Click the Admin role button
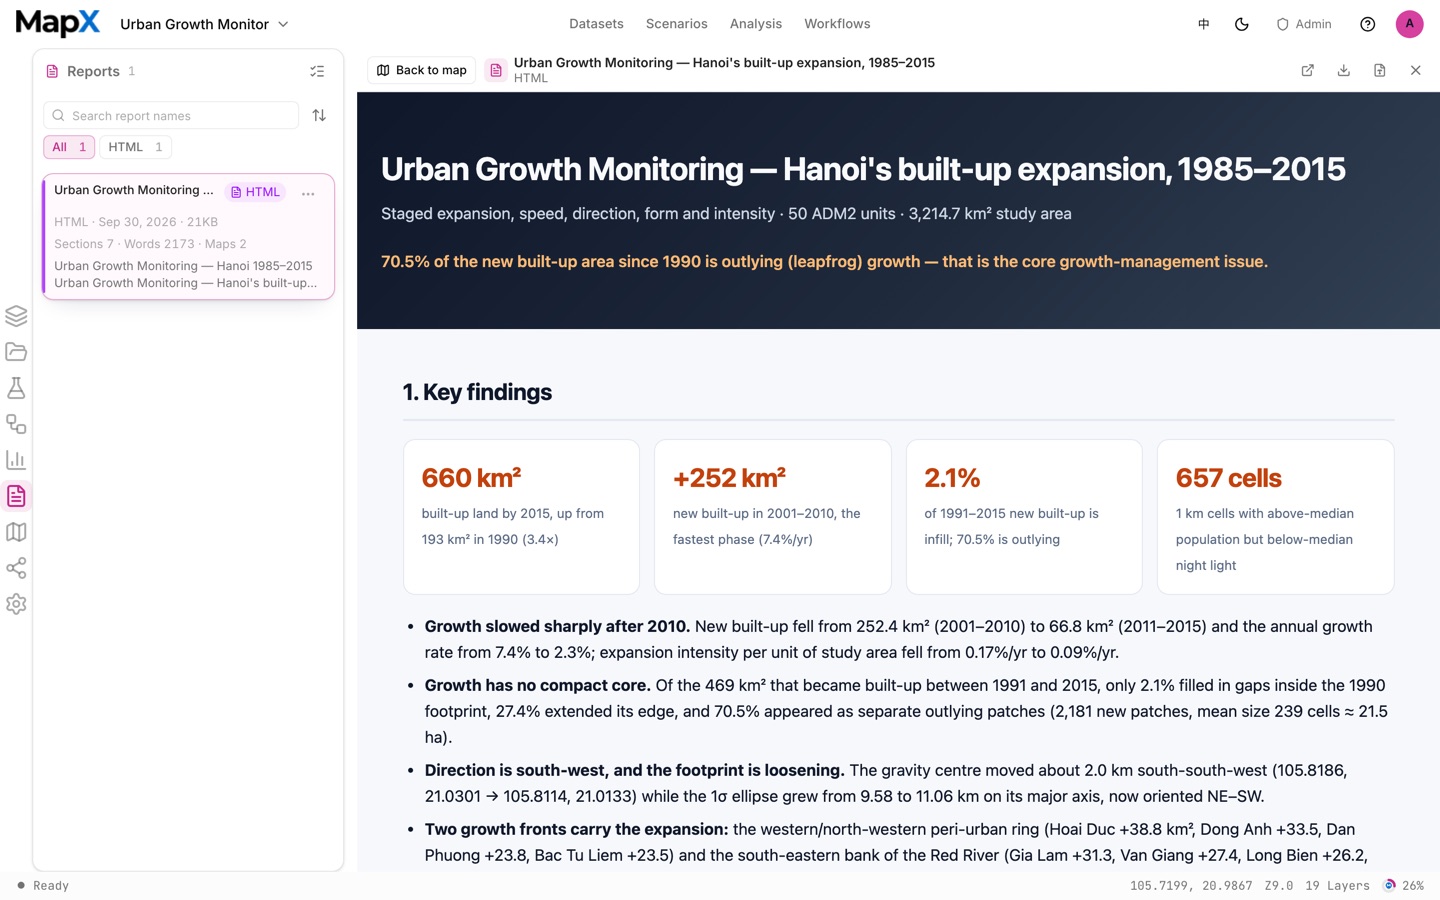The image size is (1440, 900). click(x=1304, y=24)
